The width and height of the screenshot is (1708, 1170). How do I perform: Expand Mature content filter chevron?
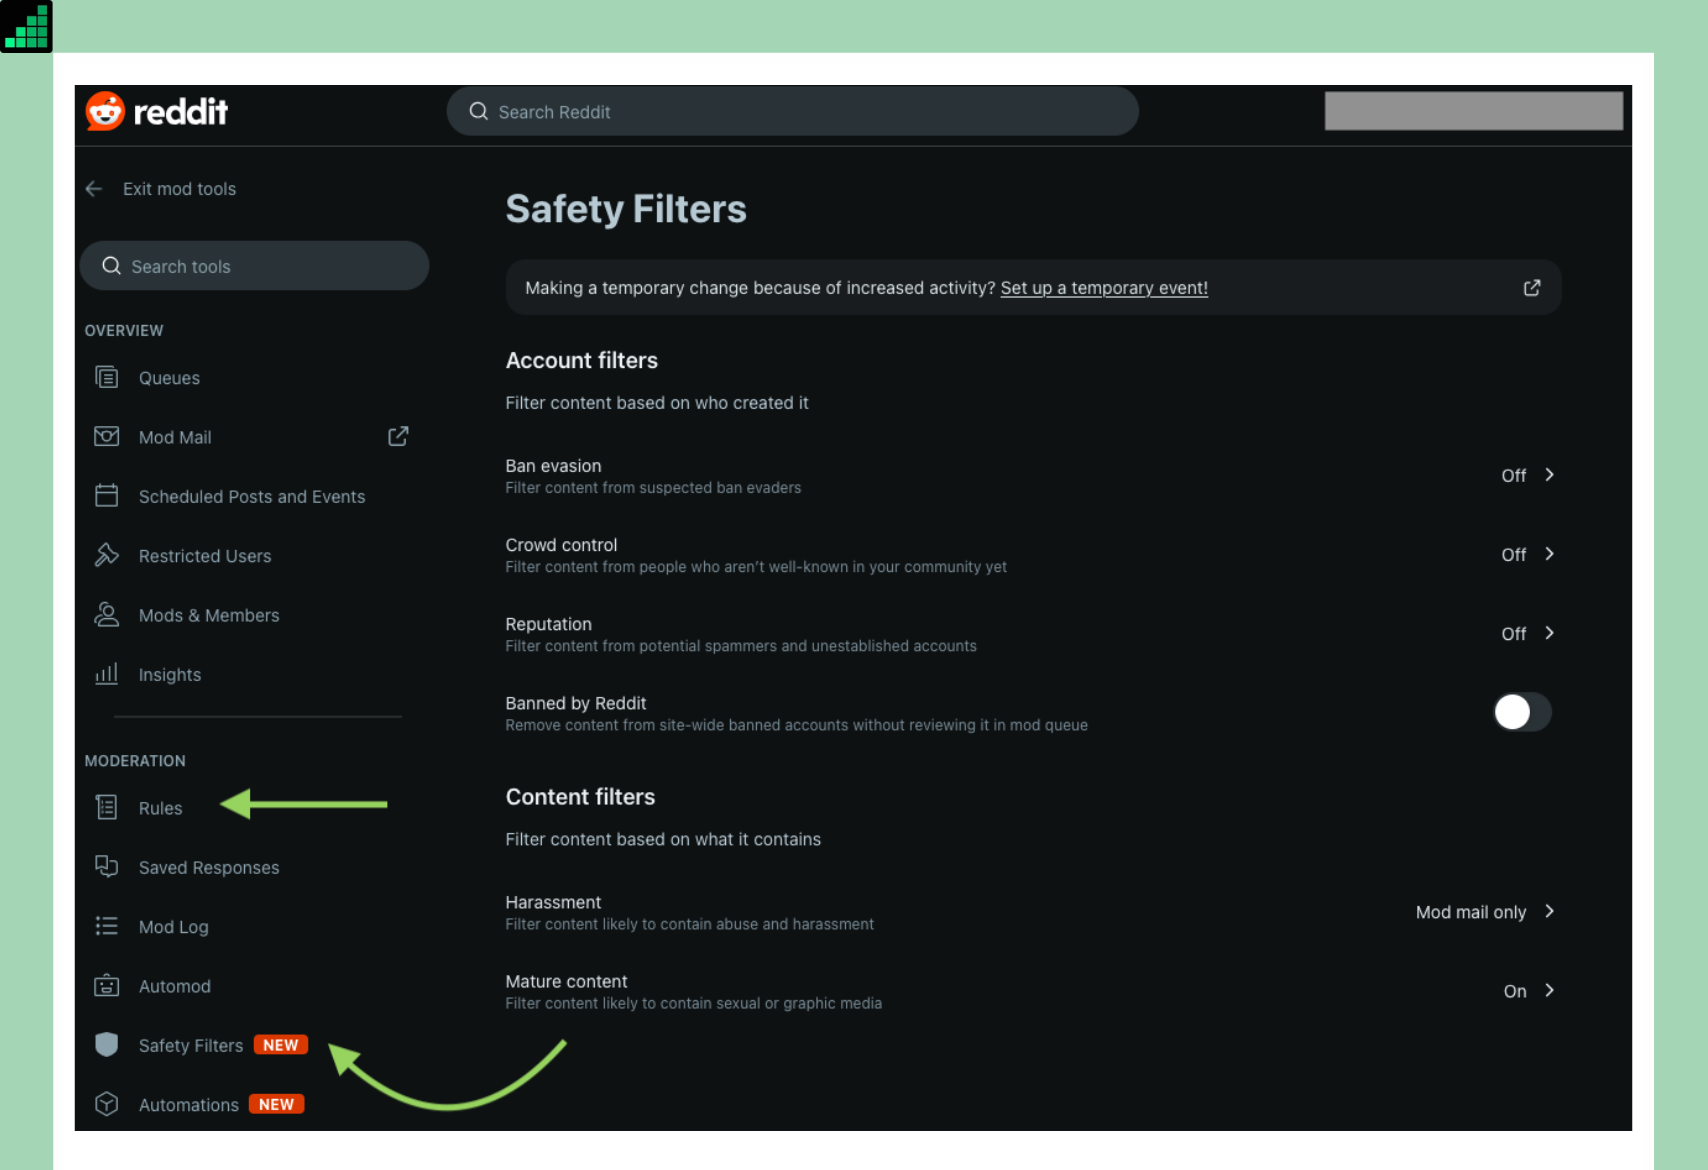(x=1549, y=990)
